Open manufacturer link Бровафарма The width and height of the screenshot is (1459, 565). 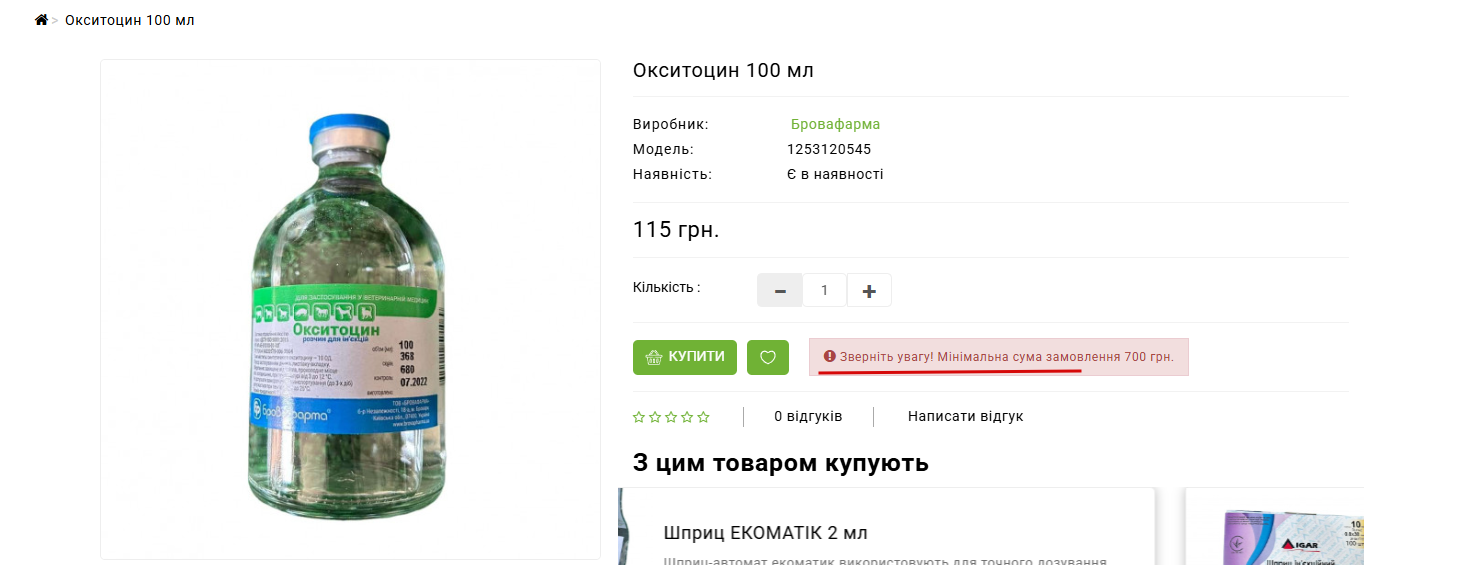click(x=835, y=125)
